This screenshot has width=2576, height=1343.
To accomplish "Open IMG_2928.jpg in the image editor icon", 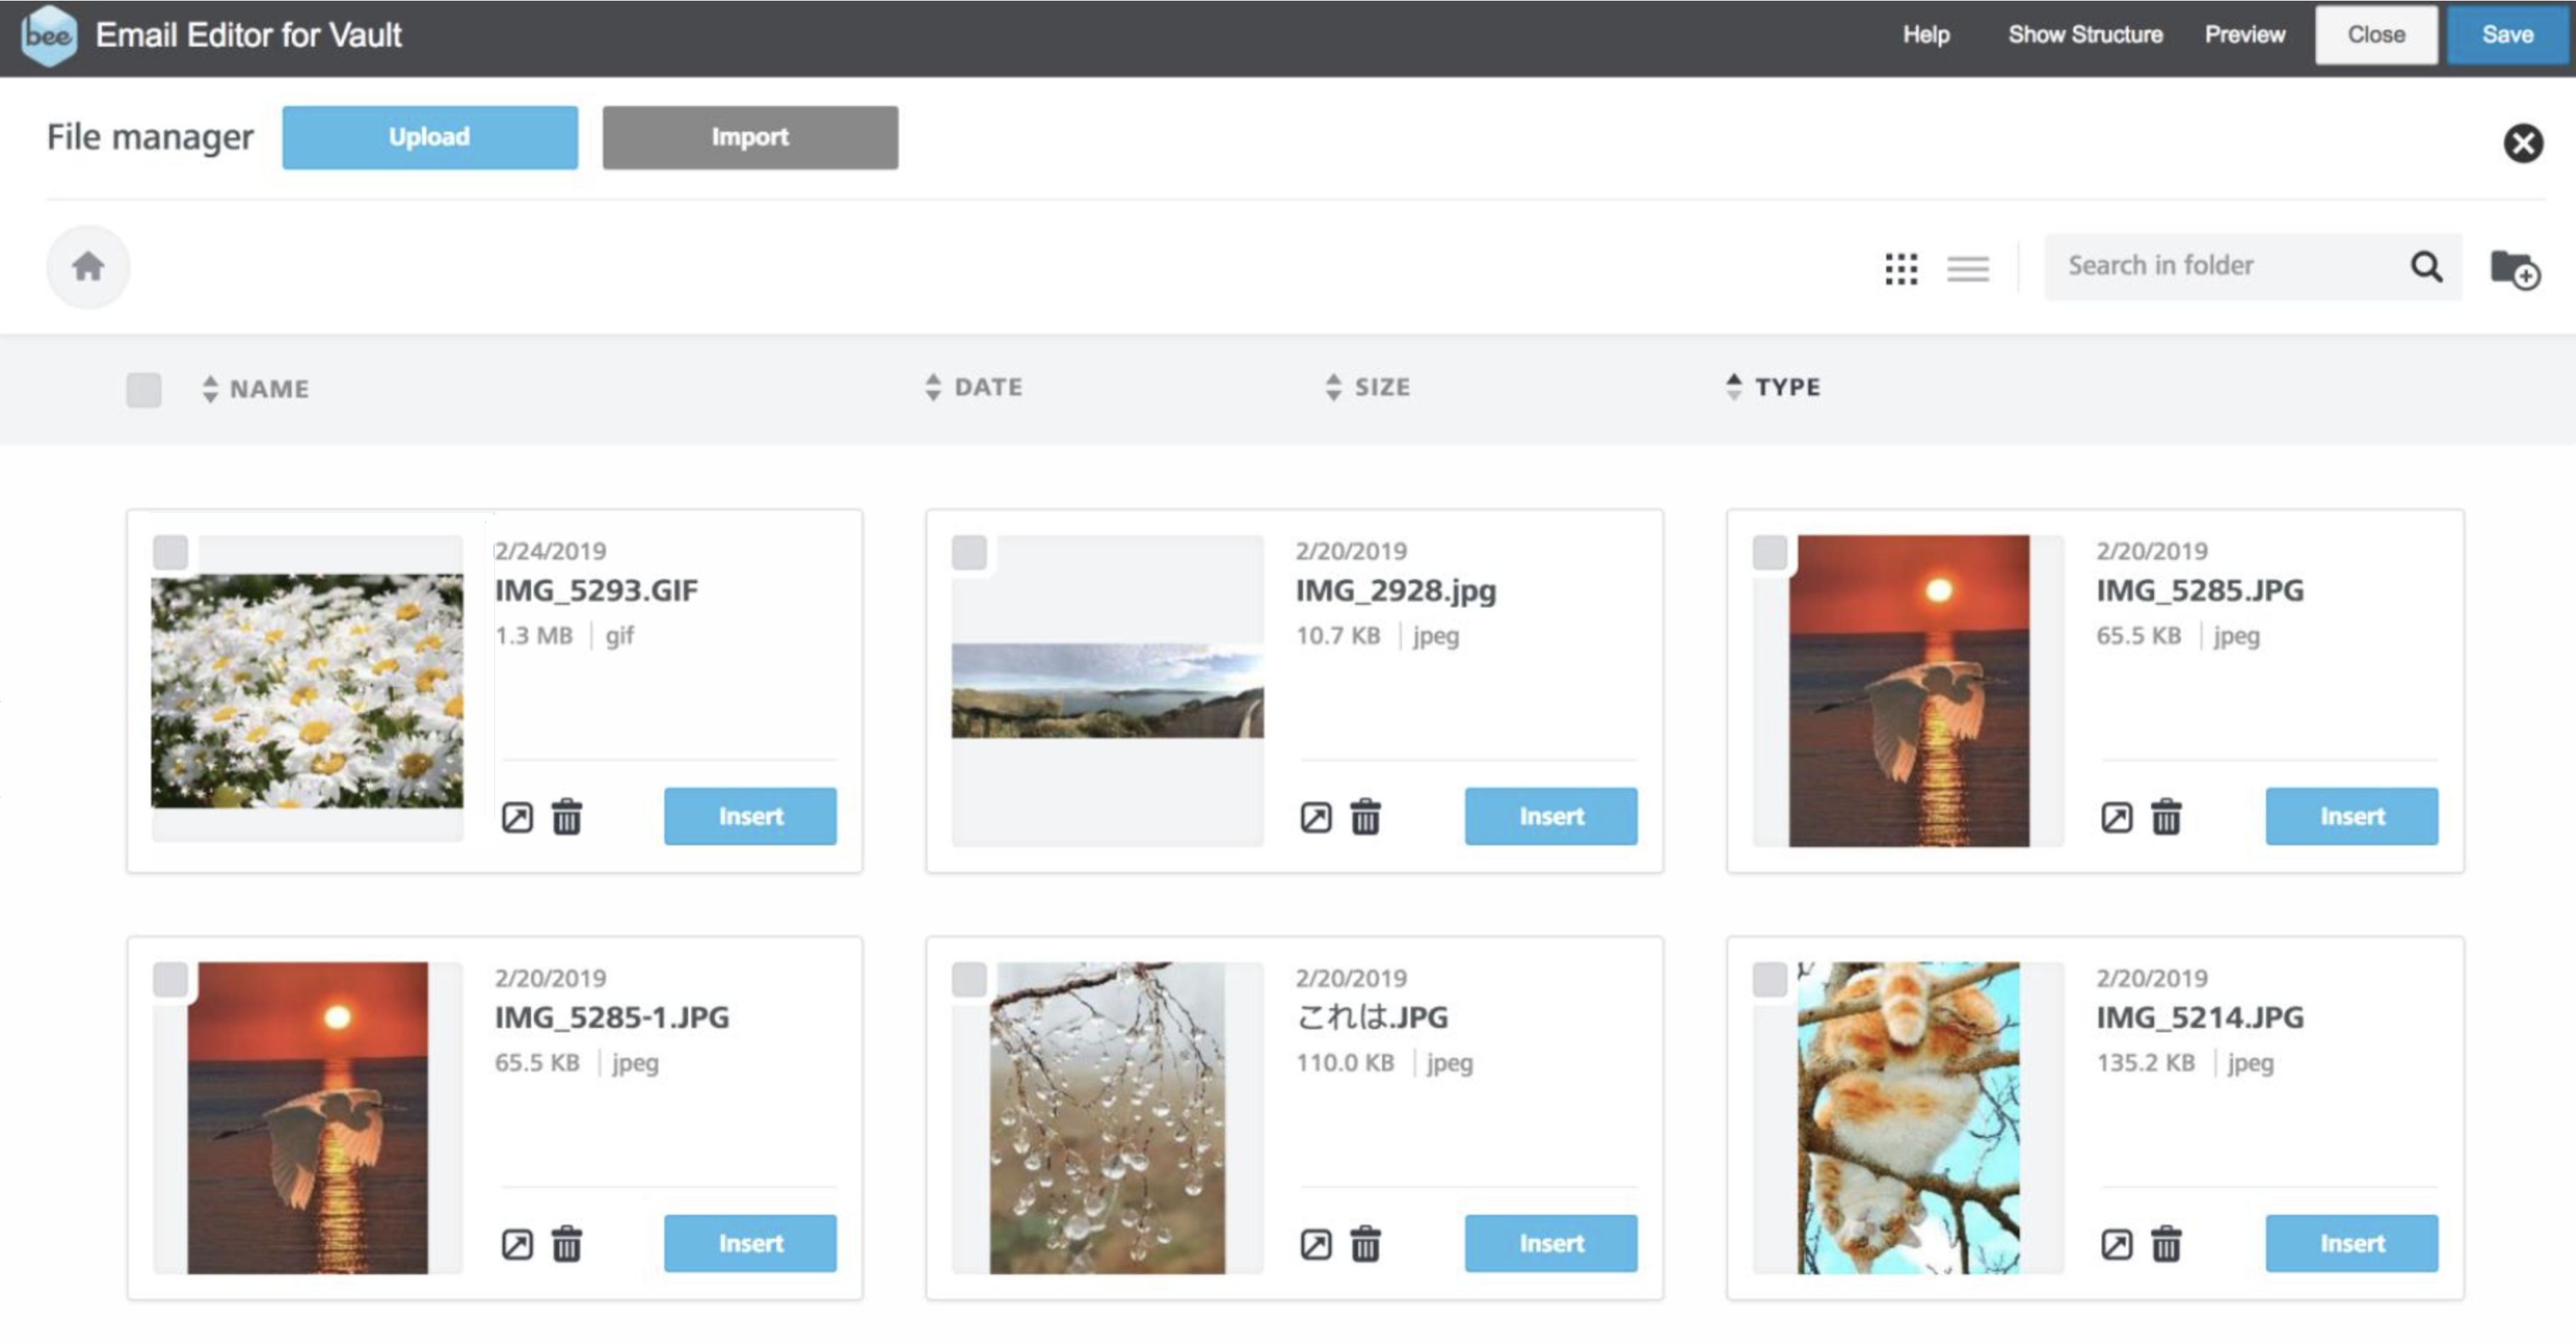I will [1316, 817].
